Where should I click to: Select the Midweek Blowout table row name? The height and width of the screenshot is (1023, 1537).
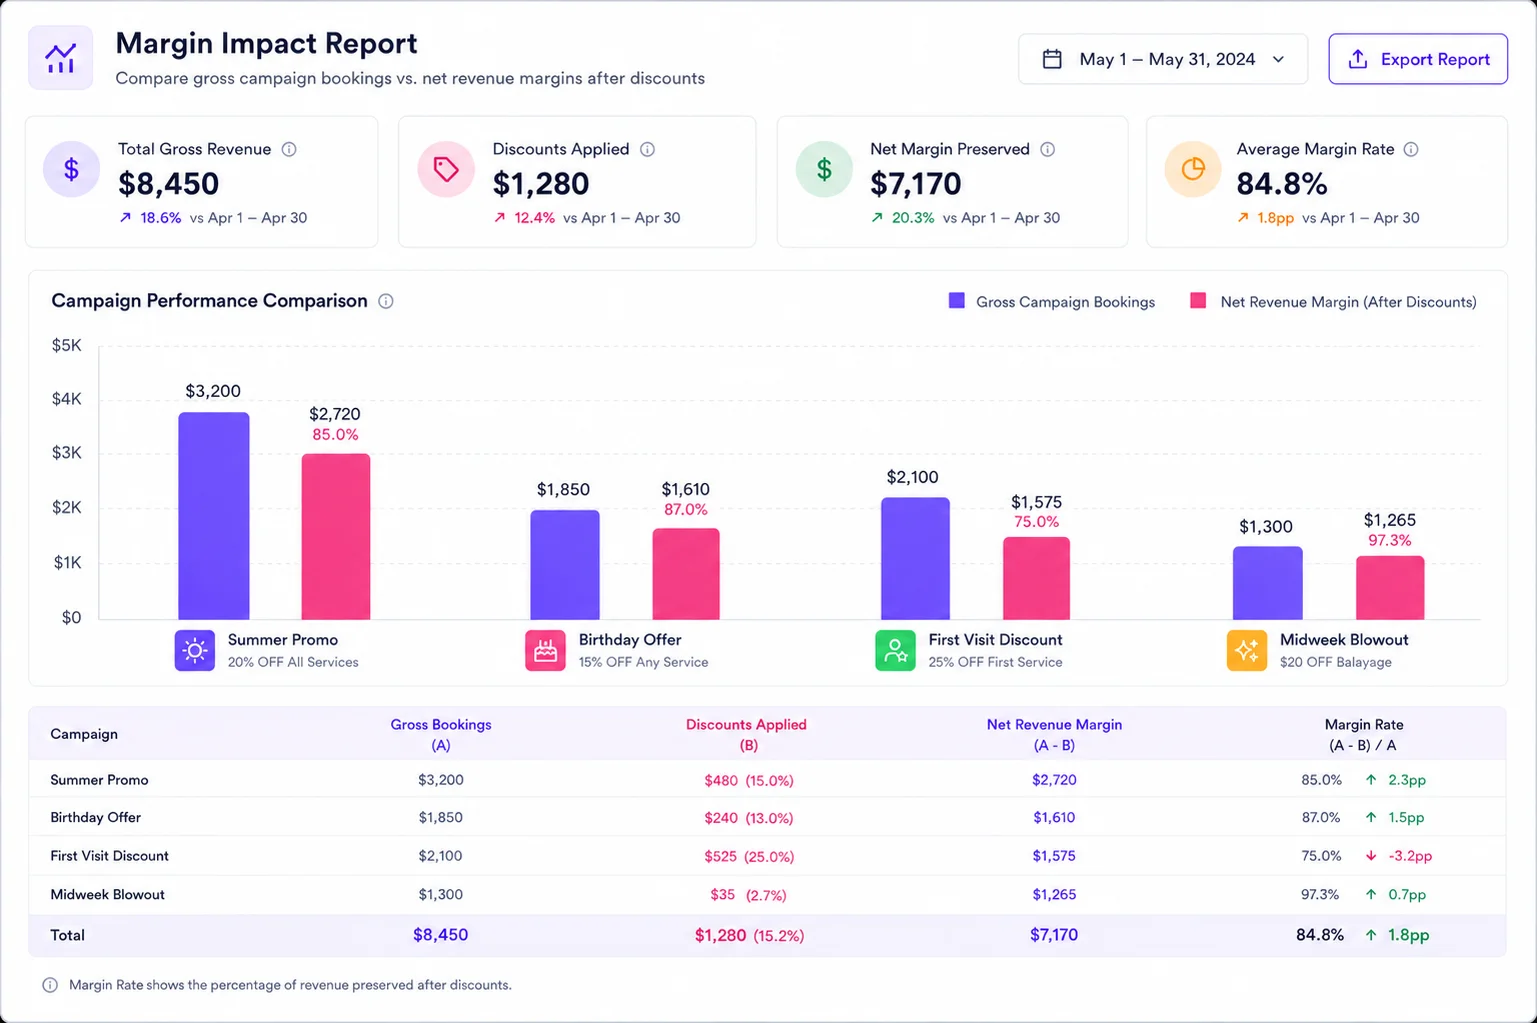click(107, 895)
